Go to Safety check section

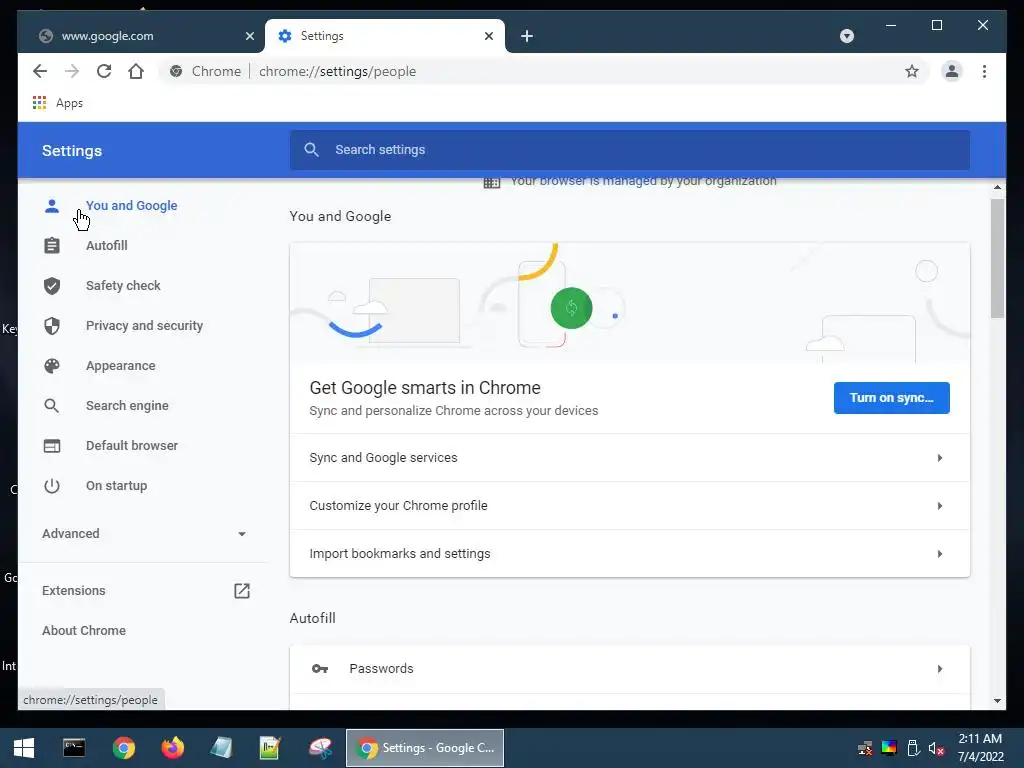[x=123, y=285]
